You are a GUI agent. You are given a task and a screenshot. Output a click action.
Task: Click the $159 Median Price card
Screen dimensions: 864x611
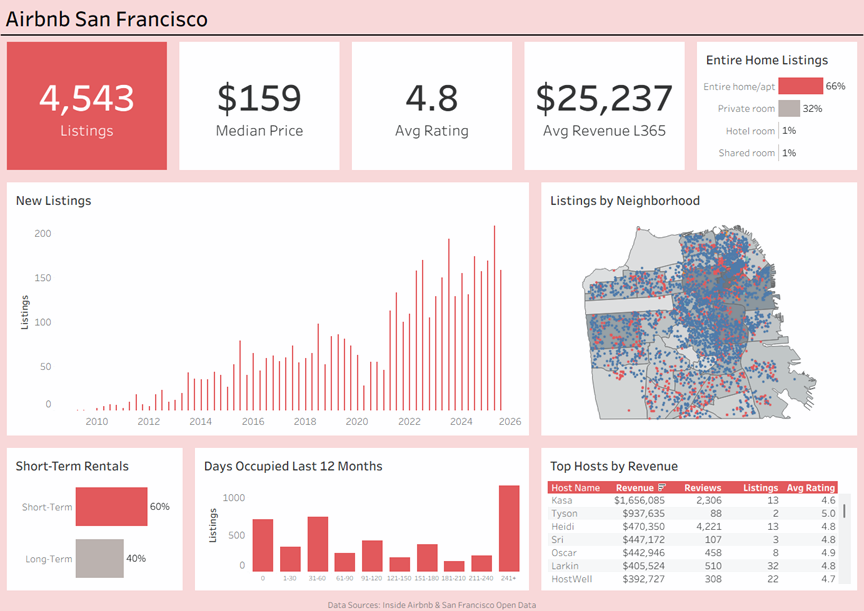[x=259, y=106]
